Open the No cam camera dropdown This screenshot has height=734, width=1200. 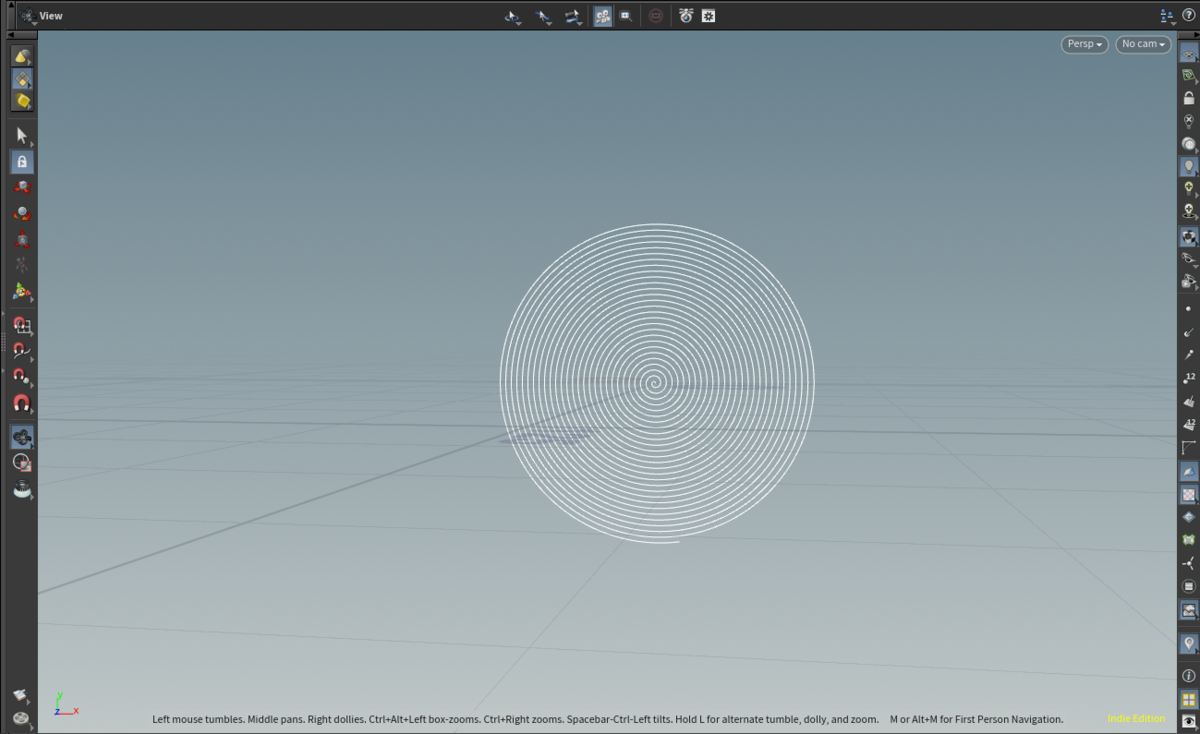click(x=1144, y=44)
